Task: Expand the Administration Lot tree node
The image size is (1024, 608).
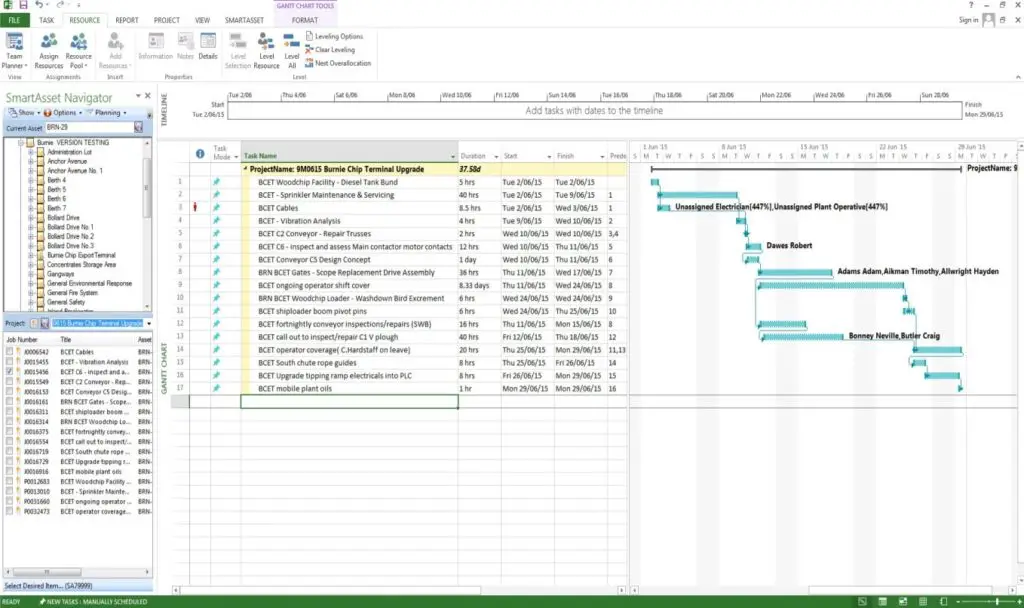Action: coord(31,152)
